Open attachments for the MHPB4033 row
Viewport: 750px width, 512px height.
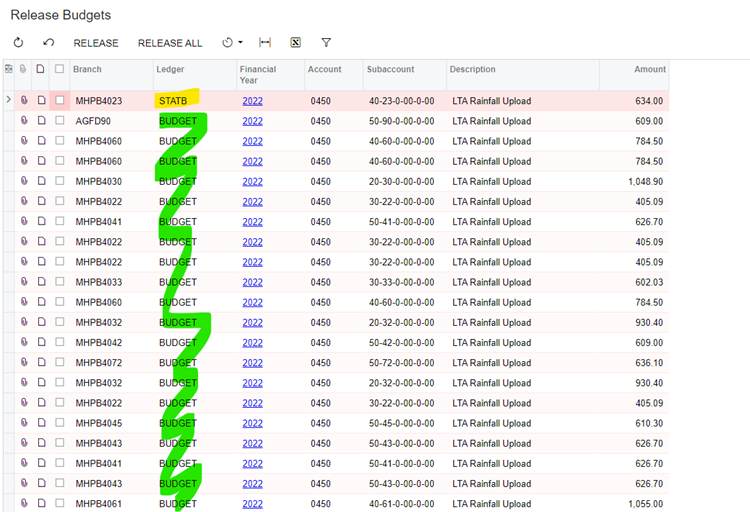24,282
